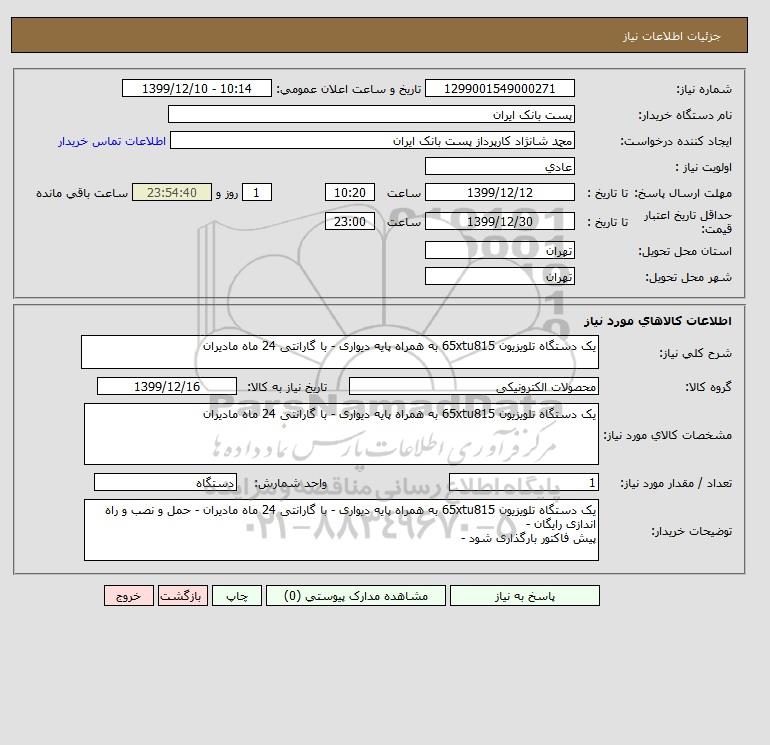Click the تاریخ نیاز به کالا label
The image size is (770, 745).
tap(287, 387)
